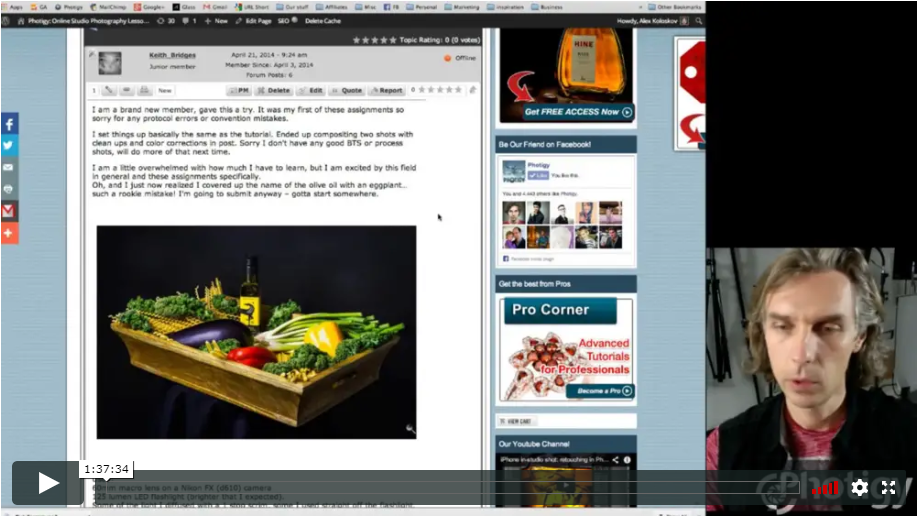Click the Become a Pro button
917x517 pixels.
point(600,391)
